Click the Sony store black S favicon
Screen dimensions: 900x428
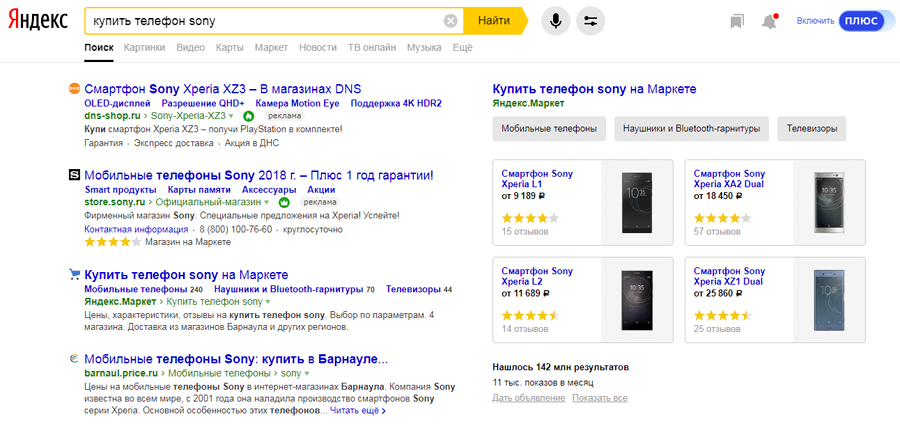pos(75,174)
